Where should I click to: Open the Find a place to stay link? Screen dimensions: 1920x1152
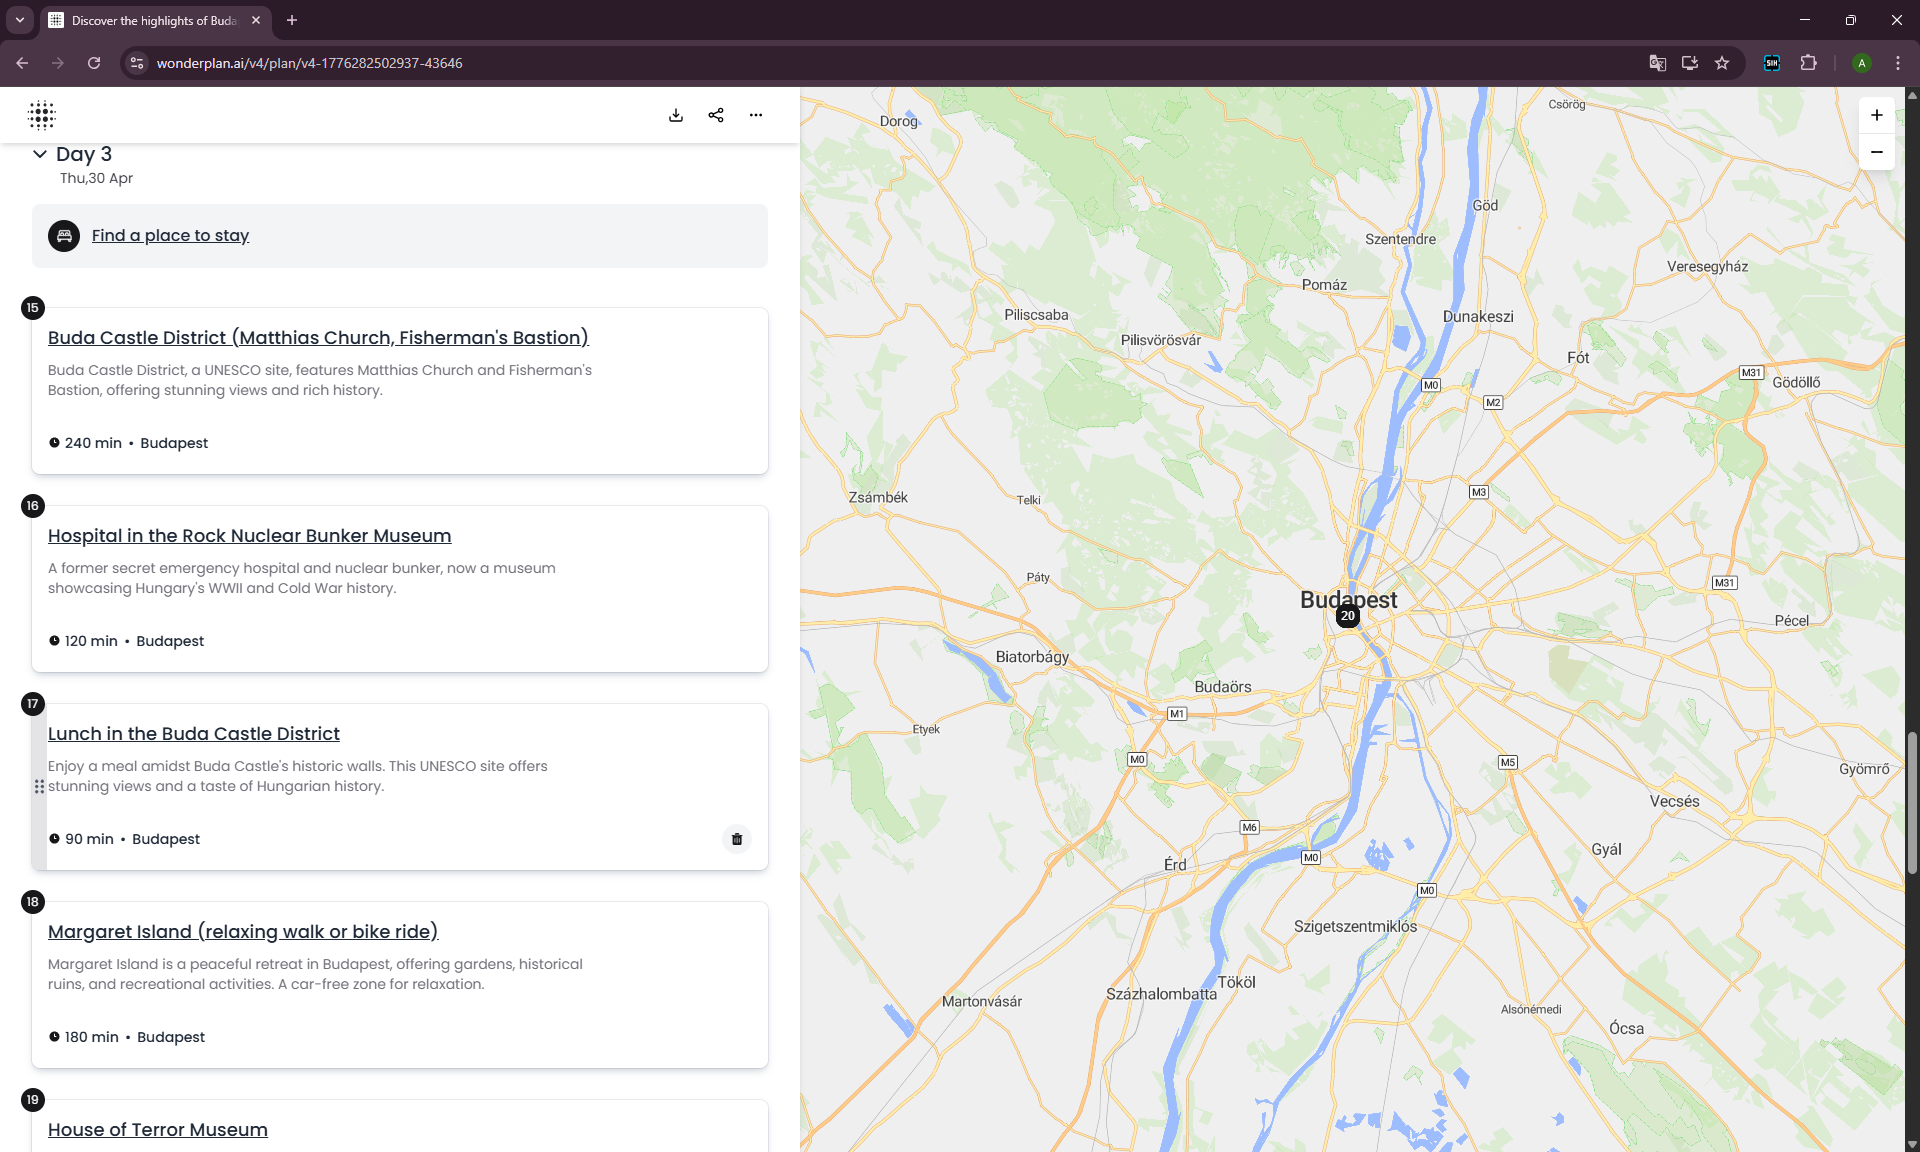(170, 236)
